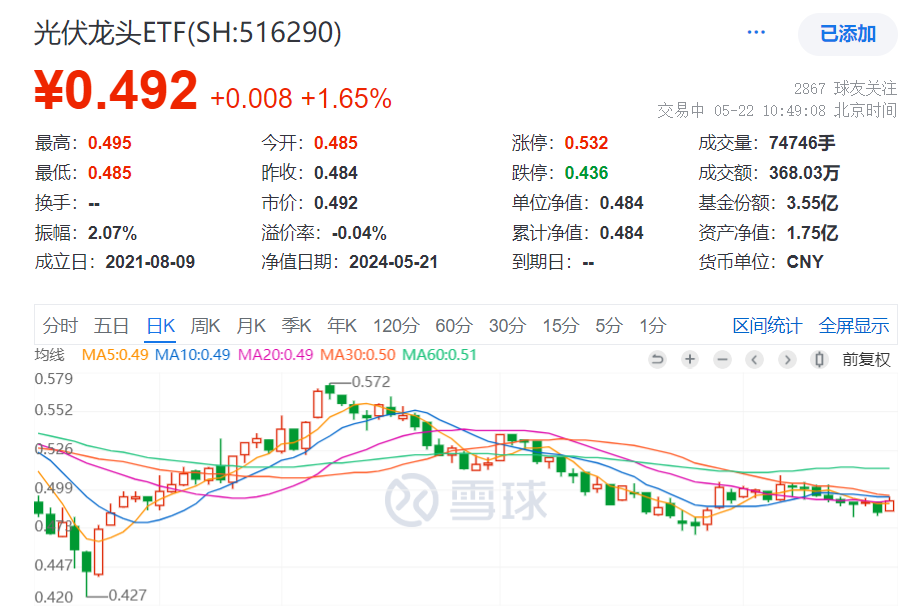Click the 成交量 value 74746手
919x606 pixels.
802,142
